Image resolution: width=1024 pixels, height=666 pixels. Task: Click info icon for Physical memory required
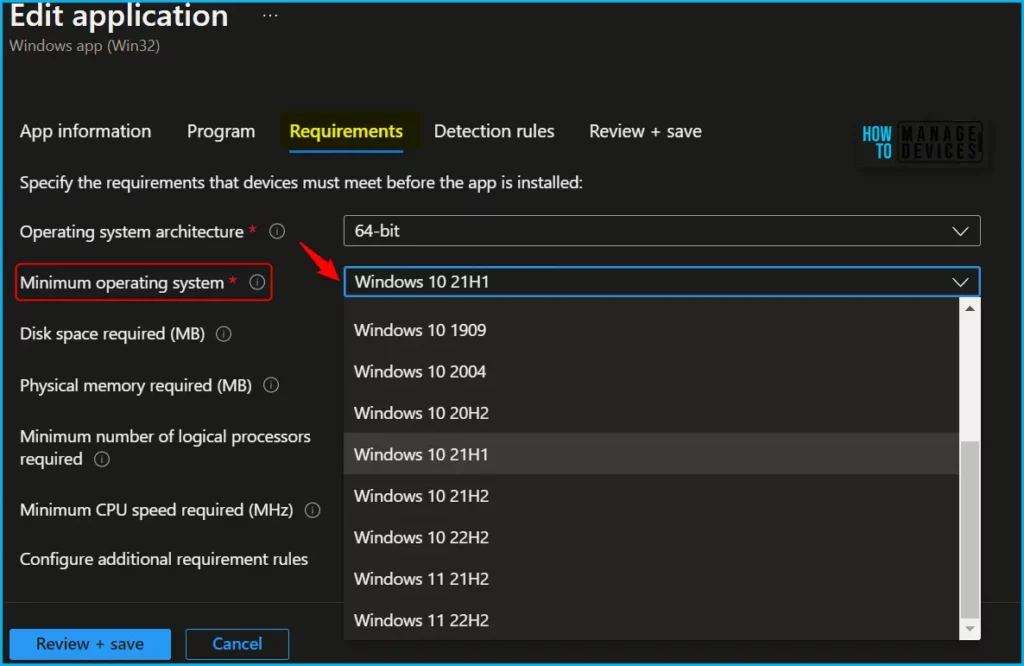click(x=271, y=385)
